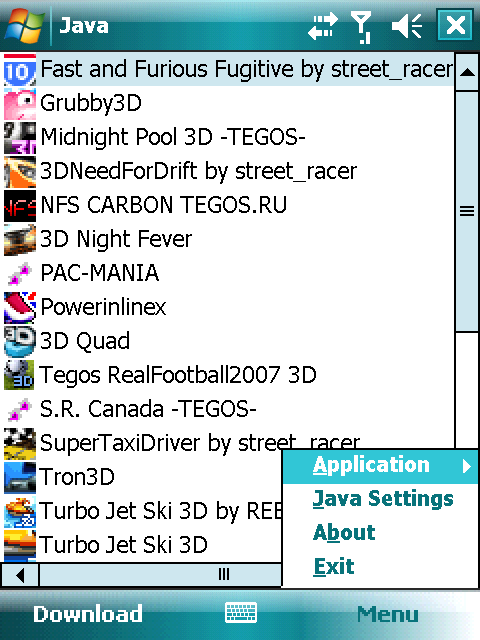Screen dimensions: 480x640
Task: Click the Tron3D blue icon
Action: [x=20, y=478]
